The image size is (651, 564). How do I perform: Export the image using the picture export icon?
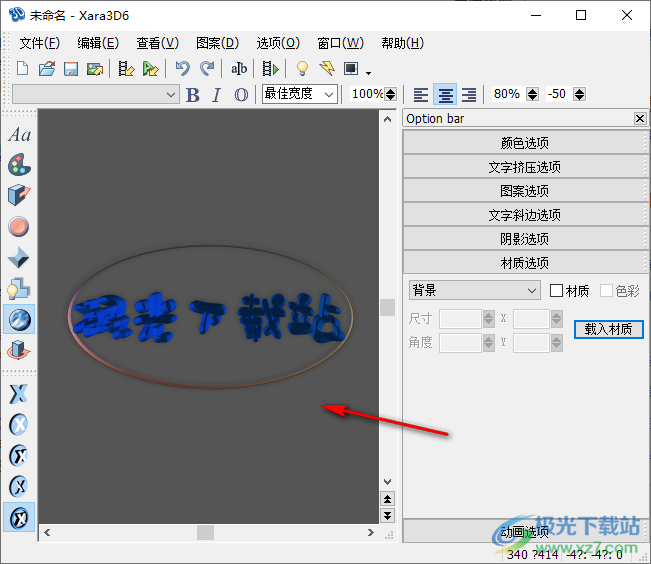click(x=95, y=69)
